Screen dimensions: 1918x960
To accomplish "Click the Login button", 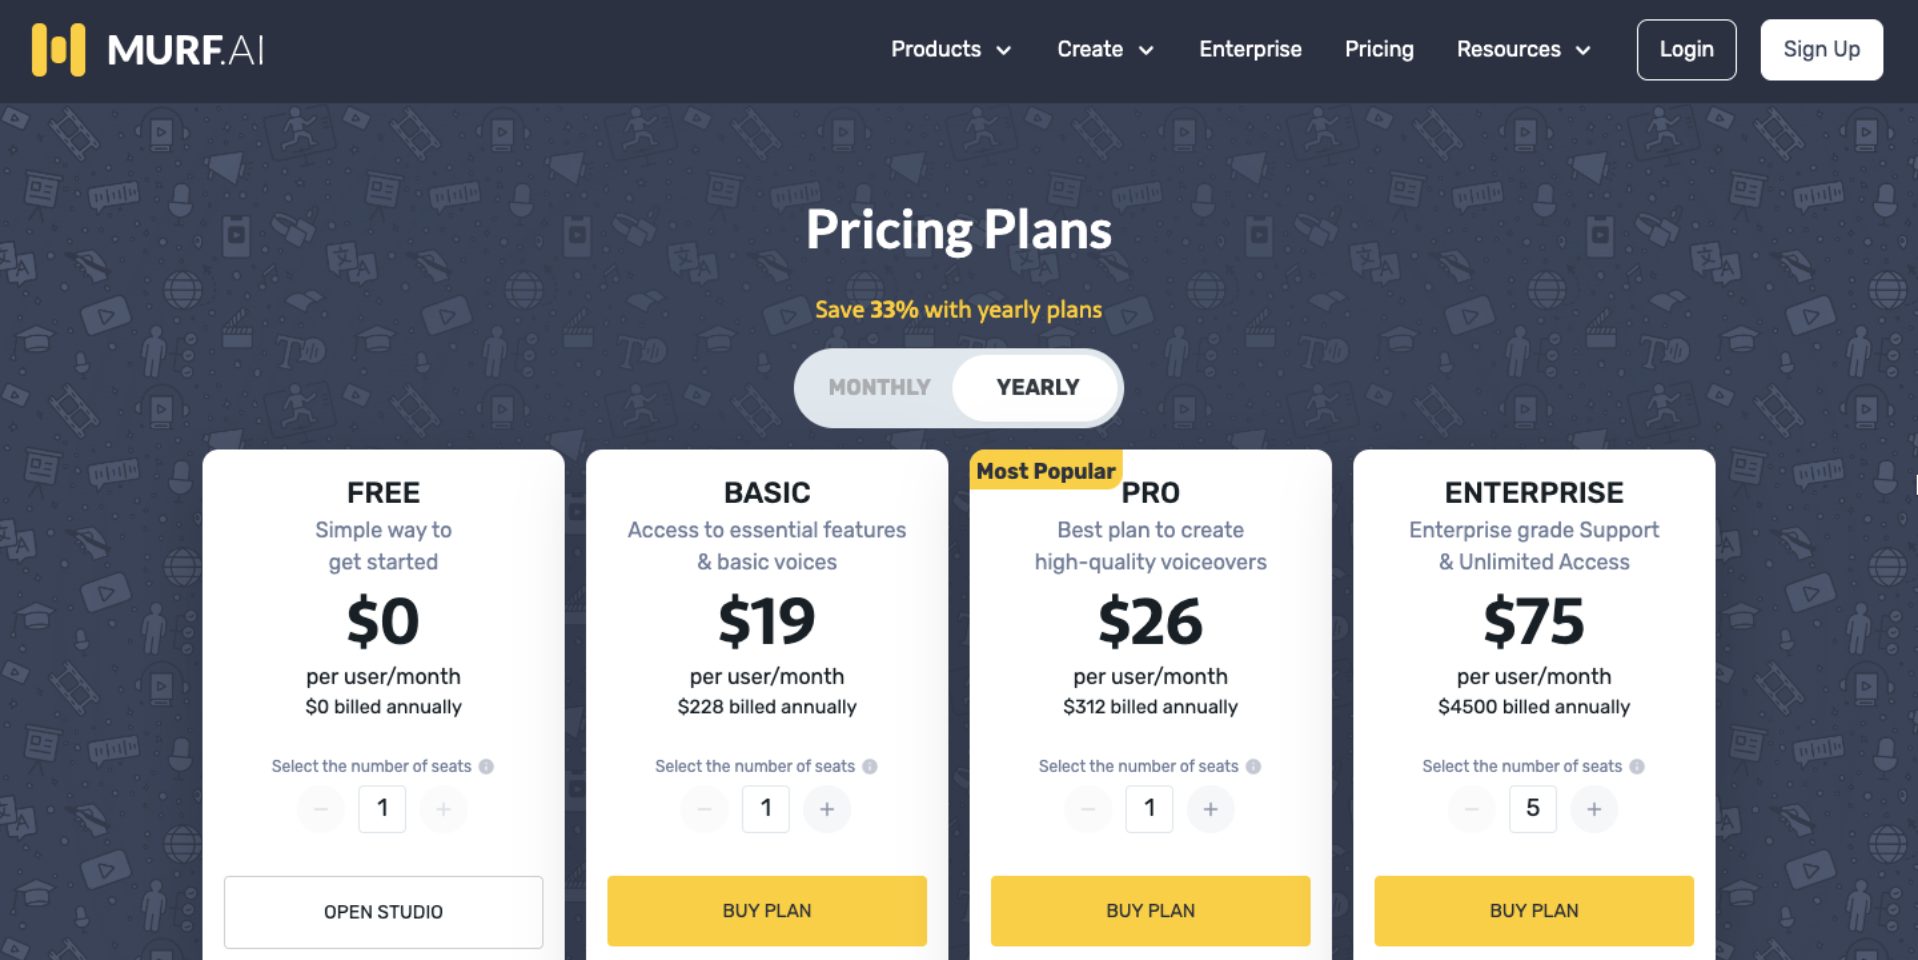I will pos(1686,49).
